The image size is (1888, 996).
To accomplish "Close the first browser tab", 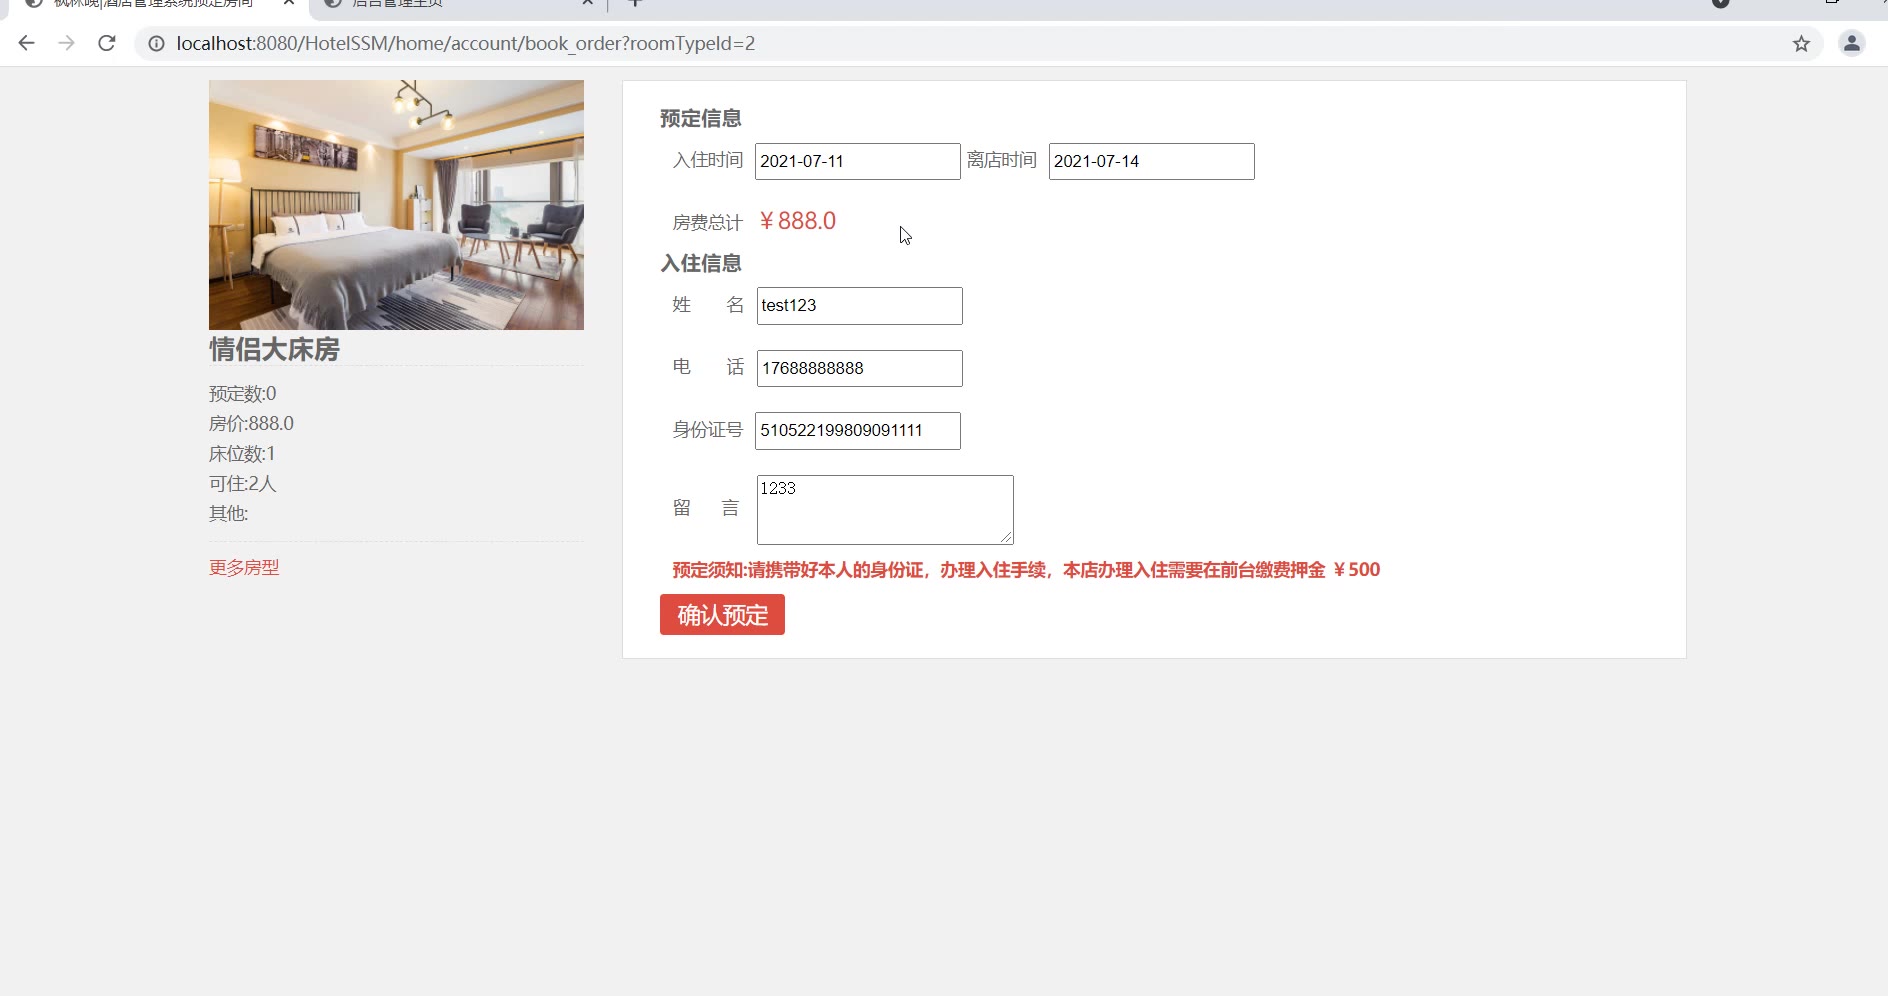I will pos(288,4).
